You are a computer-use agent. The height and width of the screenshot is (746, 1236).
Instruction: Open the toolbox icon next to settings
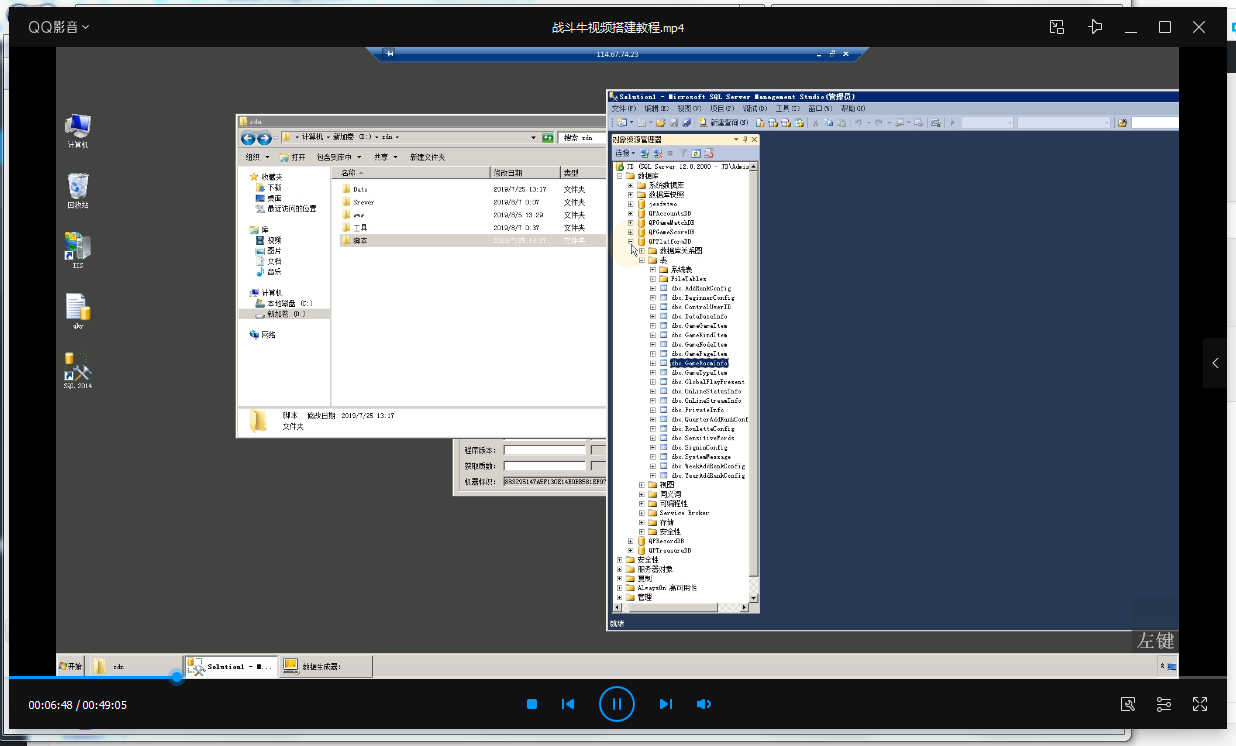point(1128,704)
